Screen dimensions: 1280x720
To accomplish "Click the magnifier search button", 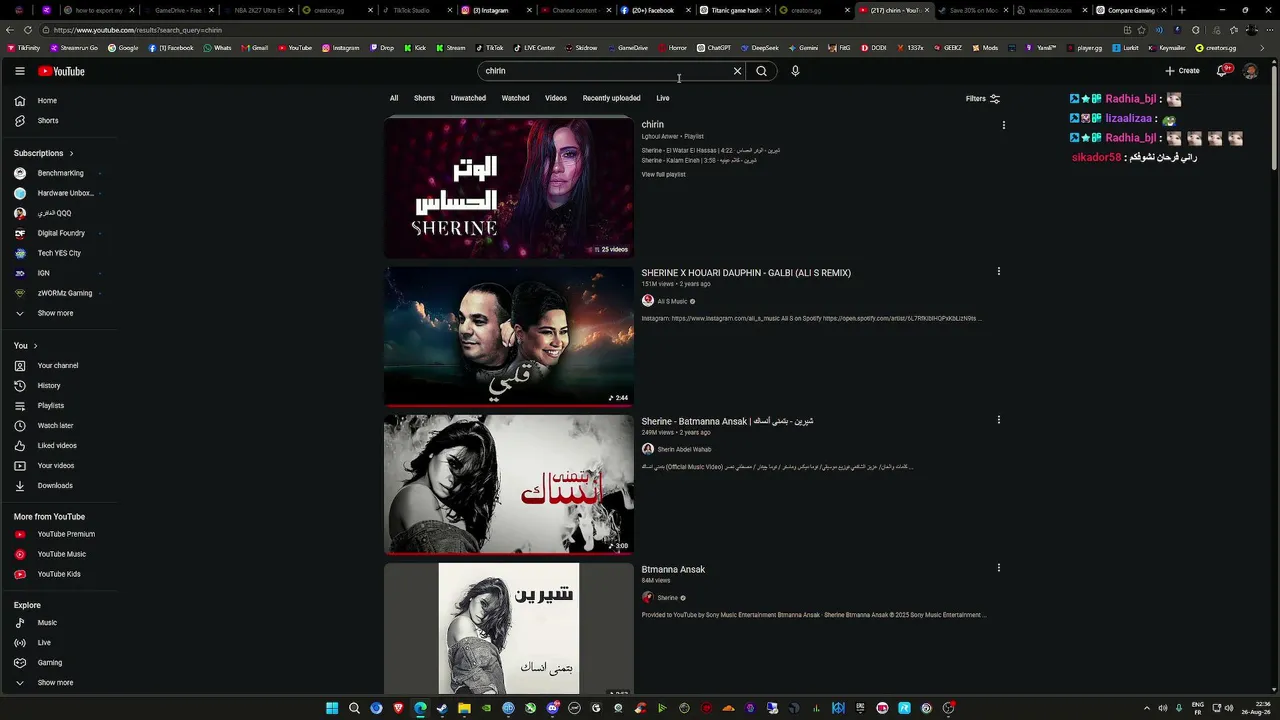I will coord(762,71).
